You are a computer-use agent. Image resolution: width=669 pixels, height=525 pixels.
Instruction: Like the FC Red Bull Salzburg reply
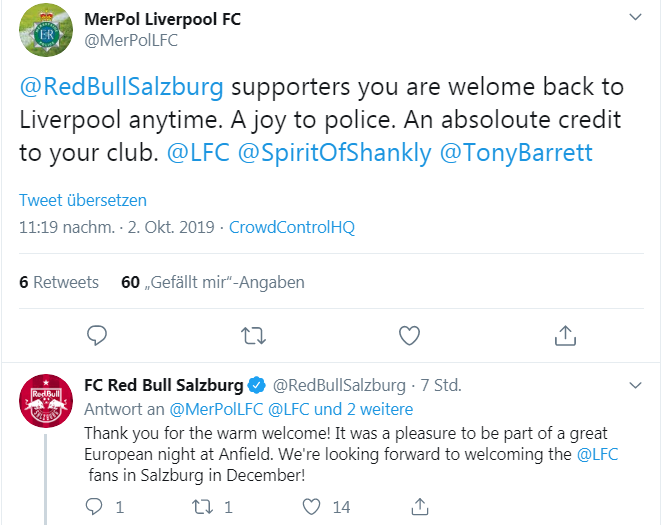pos(311,507)
